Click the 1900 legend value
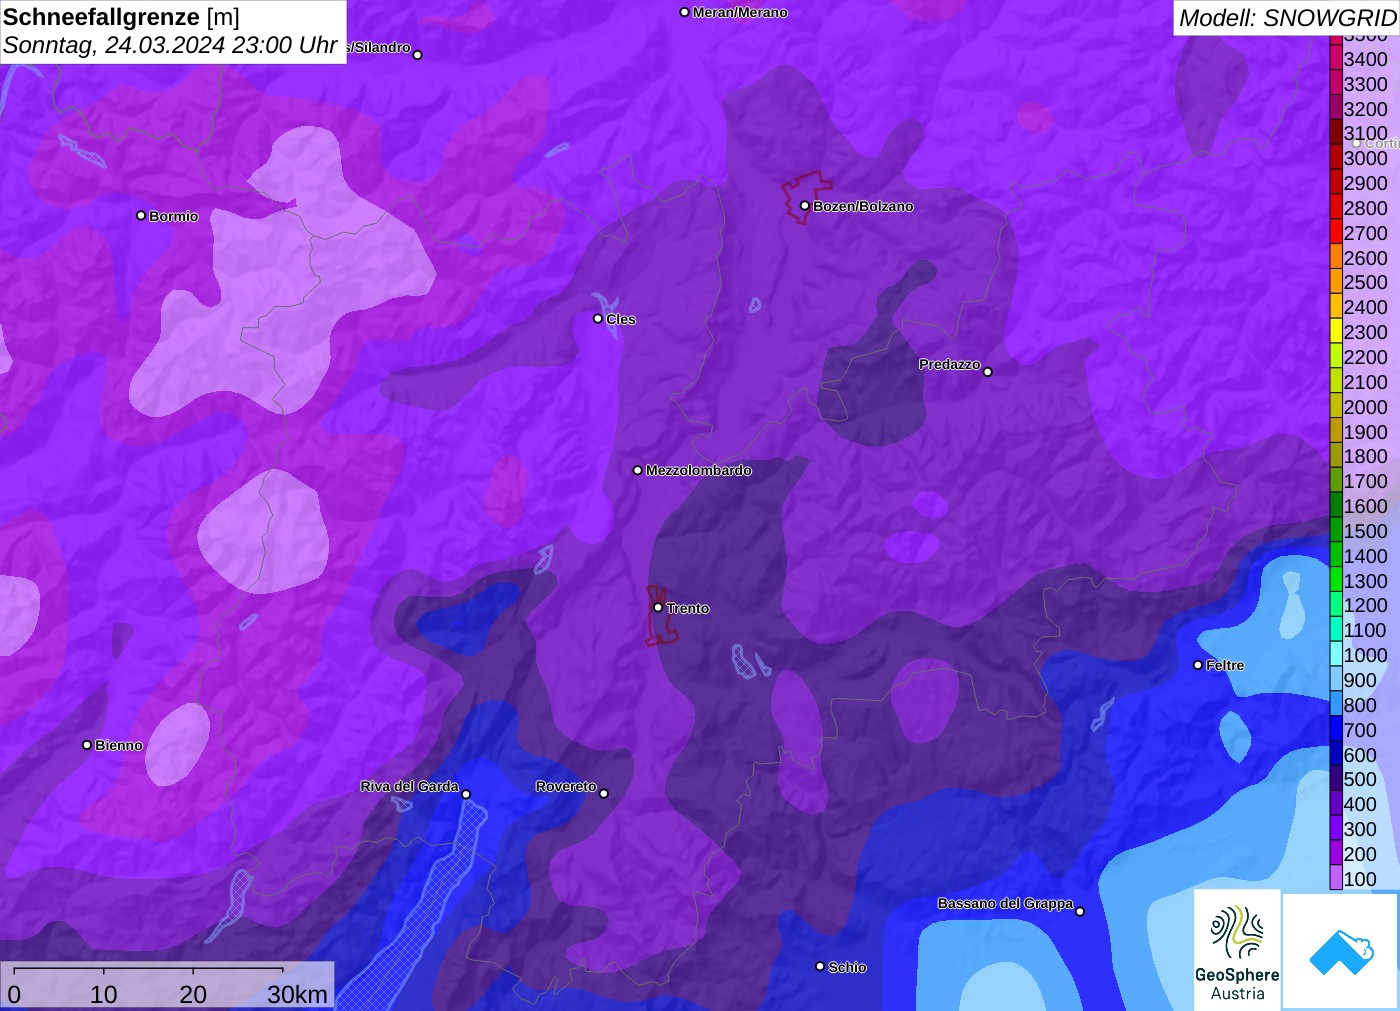Screen dimensions: 1400x1011 [1365, 432]
